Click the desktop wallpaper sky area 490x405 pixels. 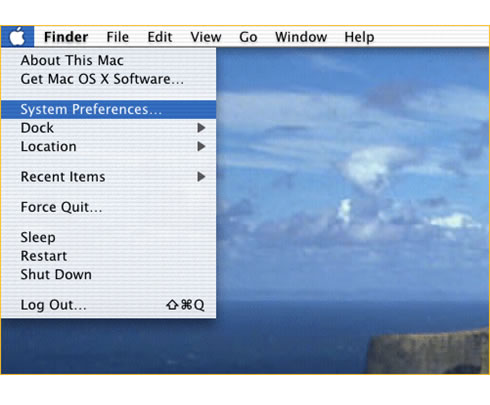[353, 167]
